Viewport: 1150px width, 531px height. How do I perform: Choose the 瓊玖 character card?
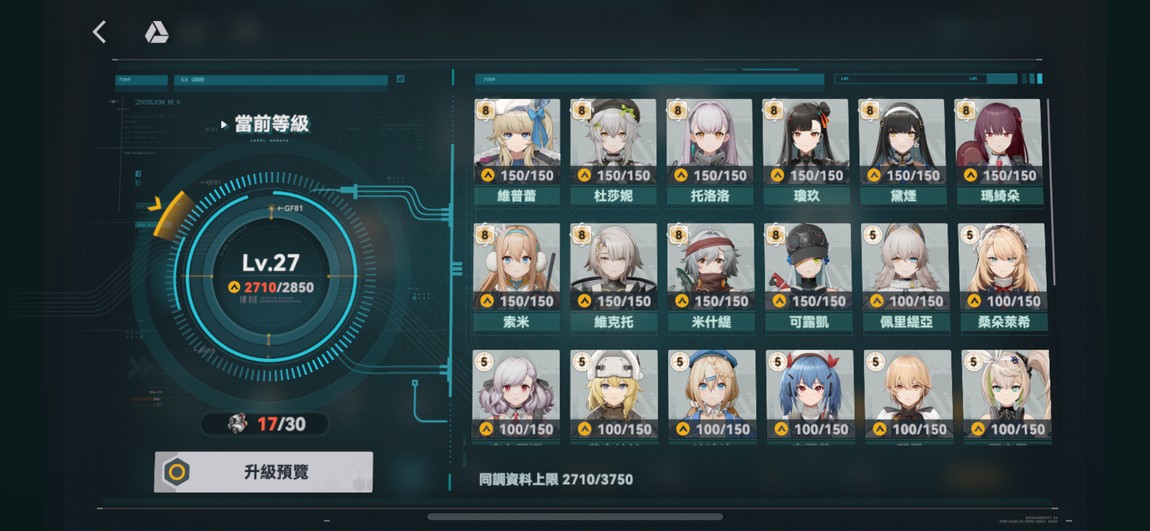coord(806,152)
